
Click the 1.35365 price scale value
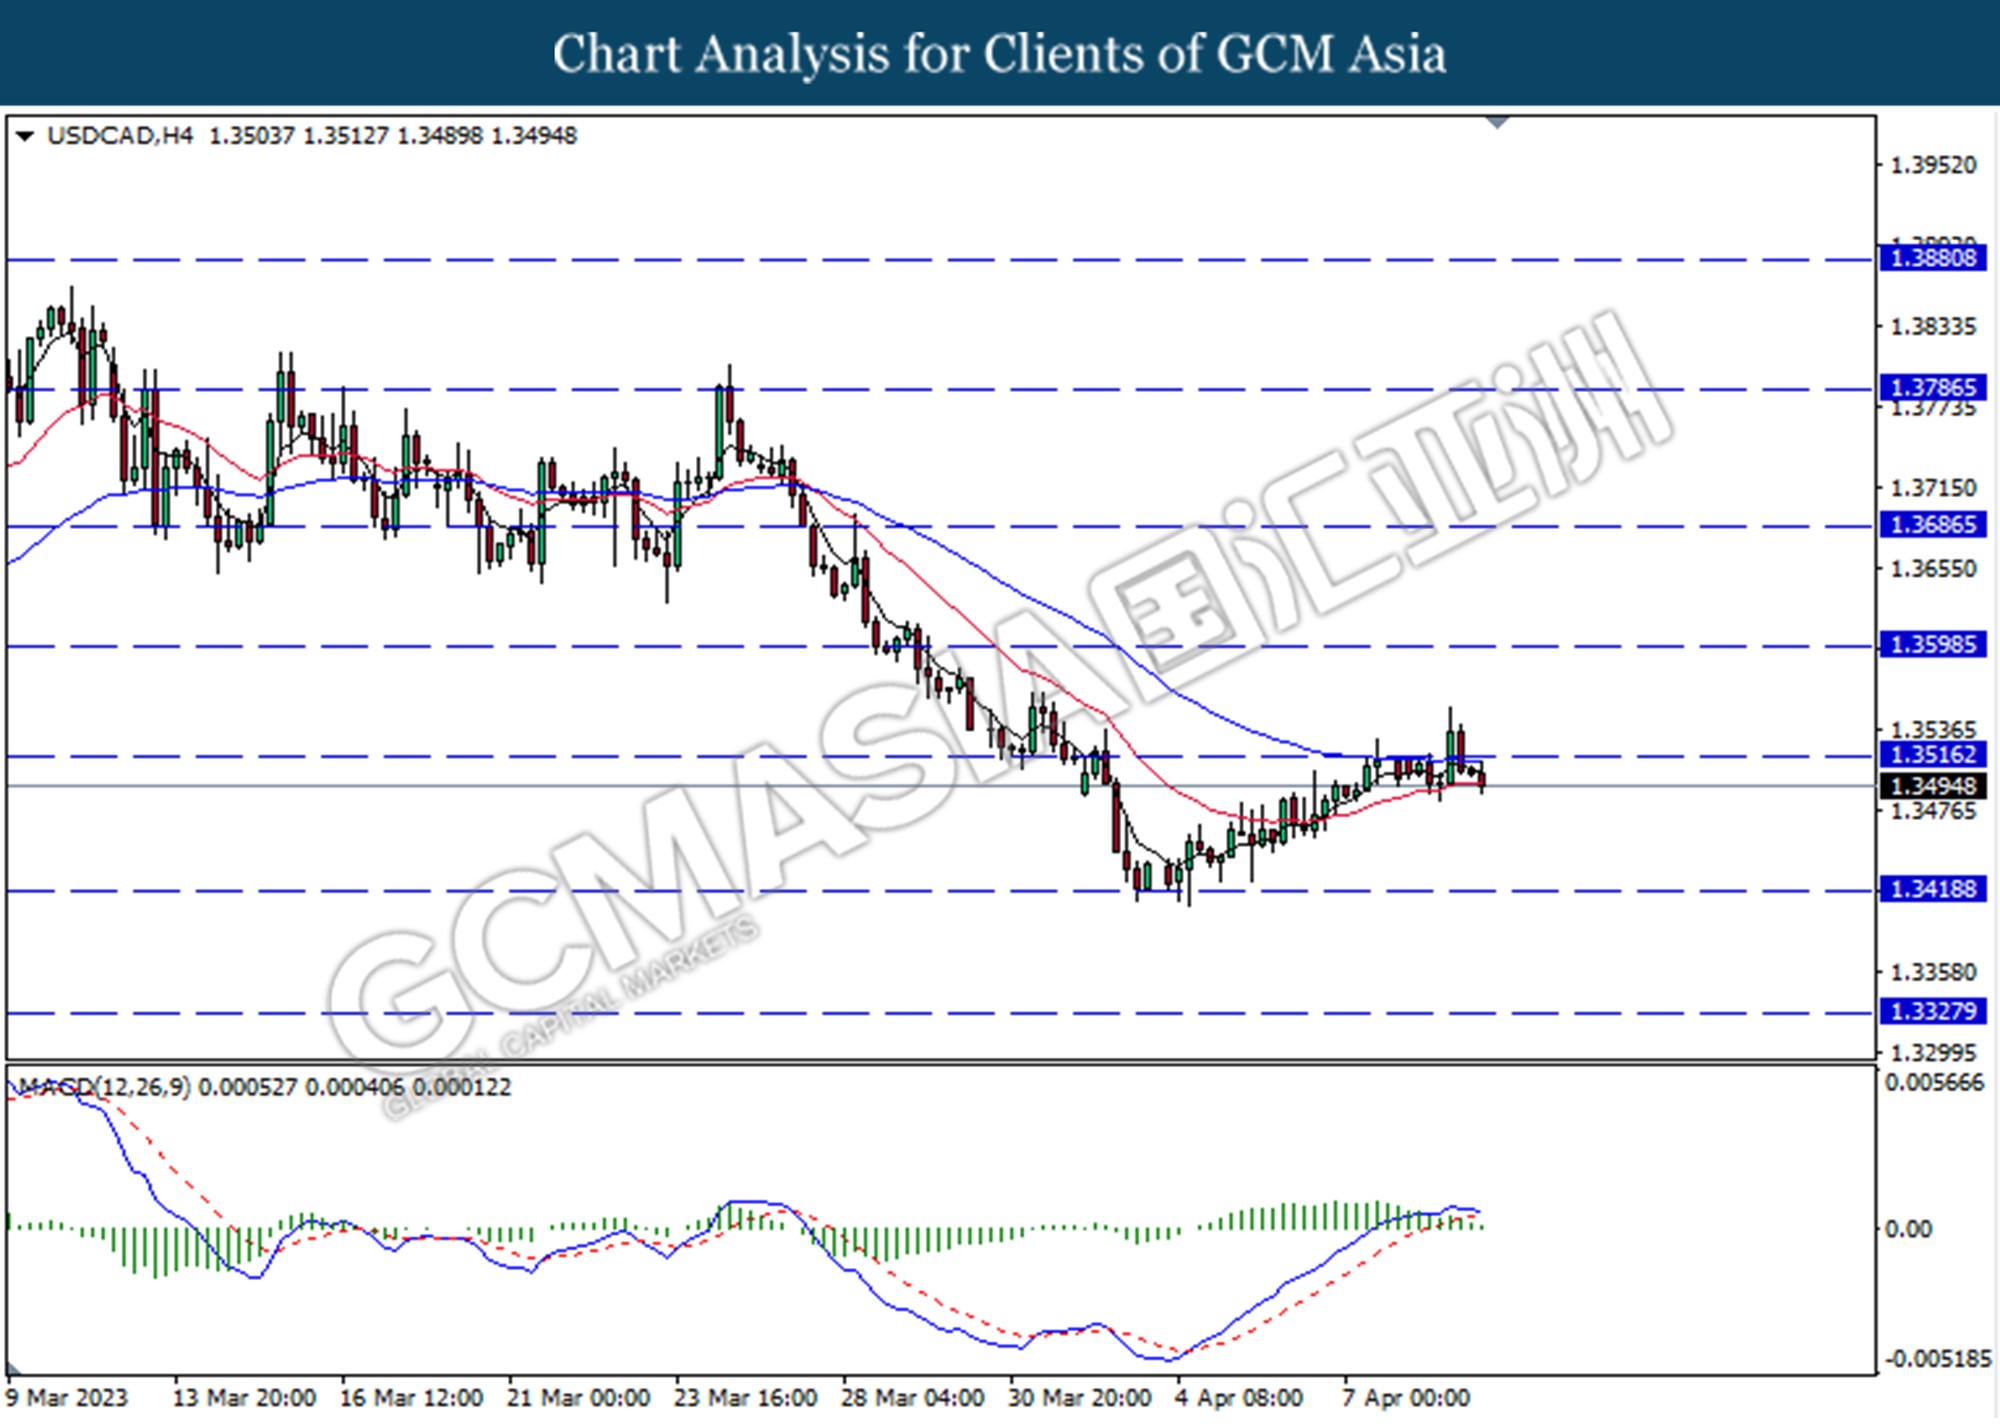pyautogui.click(x=1933, y=730)
